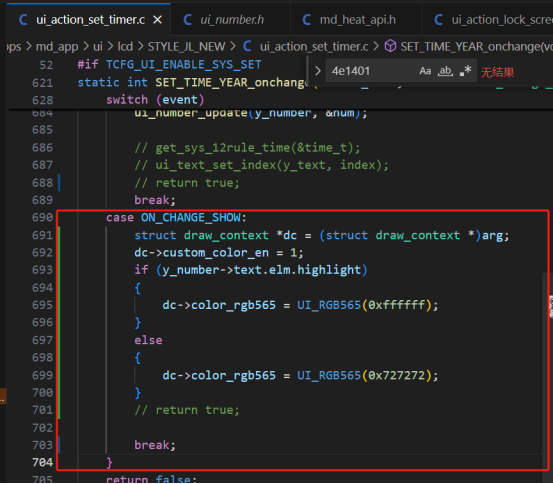The width and height of the screenshot is (553, 484).
Task: Click the 0xffffff color value
Action: point(396,305)
